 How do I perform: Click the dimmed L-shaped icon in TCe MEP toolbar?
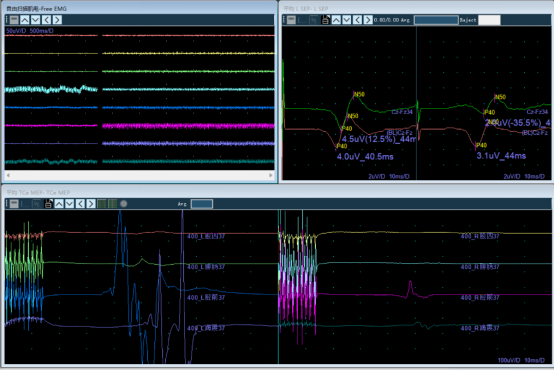pos(25,204)
